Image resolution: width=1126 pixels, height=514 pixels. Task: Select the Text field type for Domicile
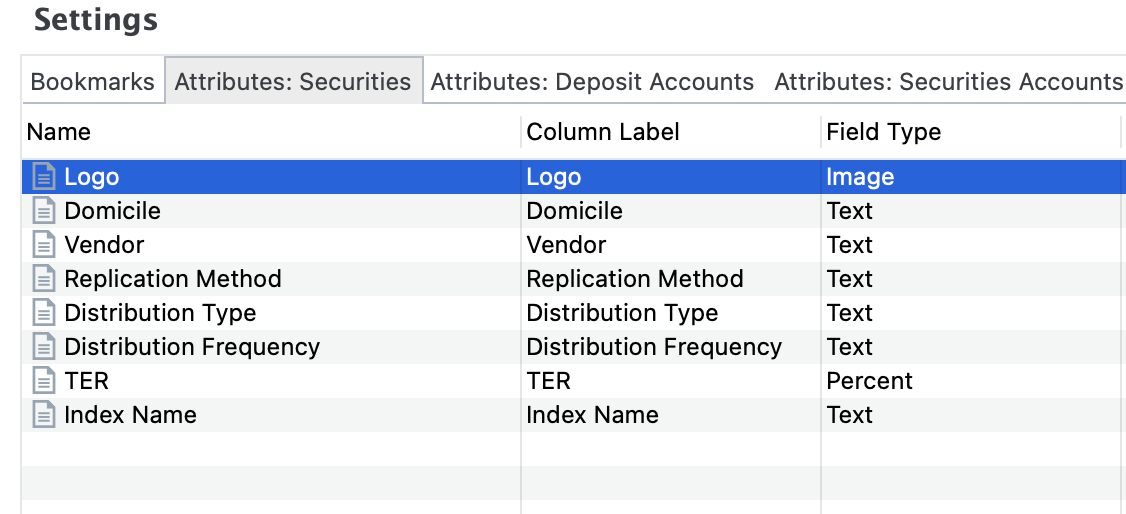(x=850, y=211)
